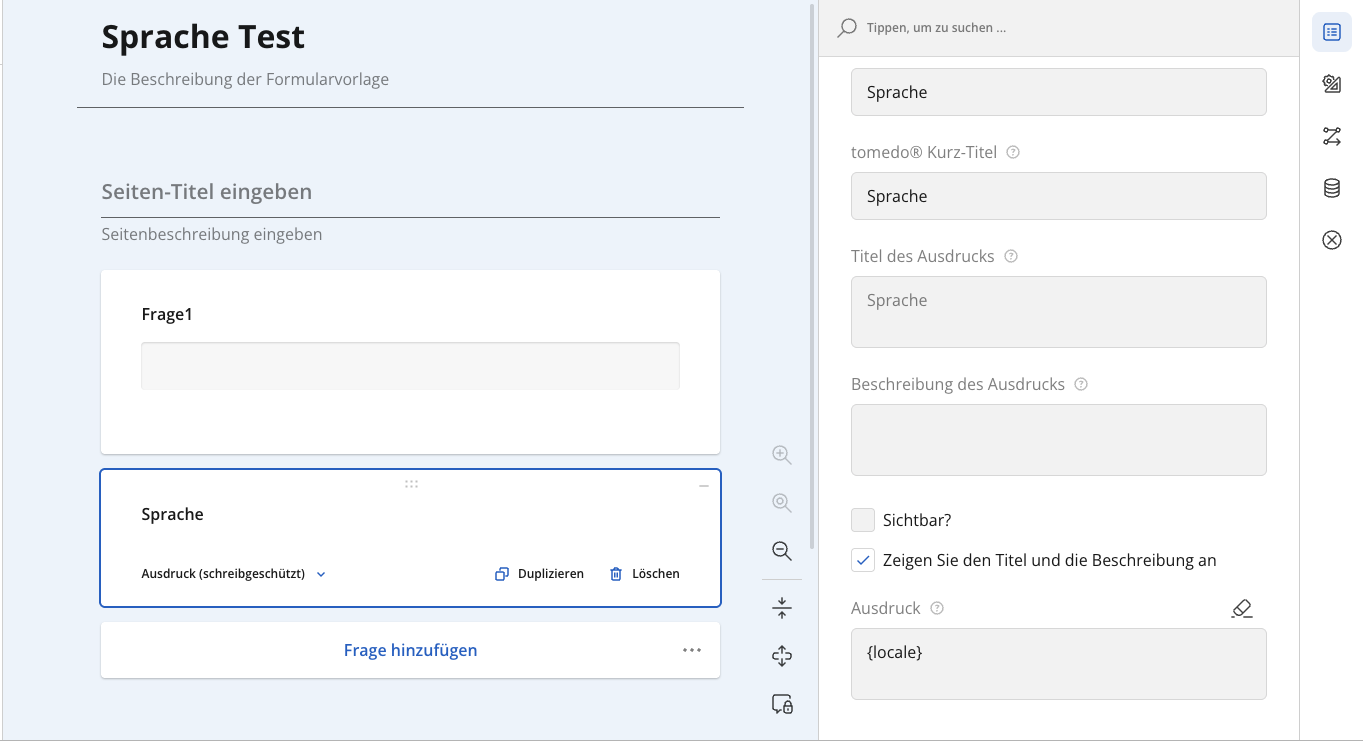Open the properties panel sidebar icon
Viewport: 1363px width, 741px height.
click(1332, 32)
